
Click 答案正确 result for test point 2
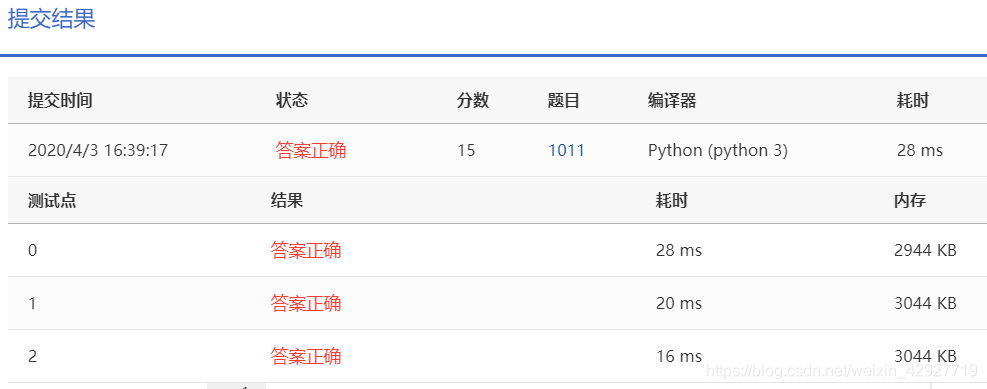(306, 356)
